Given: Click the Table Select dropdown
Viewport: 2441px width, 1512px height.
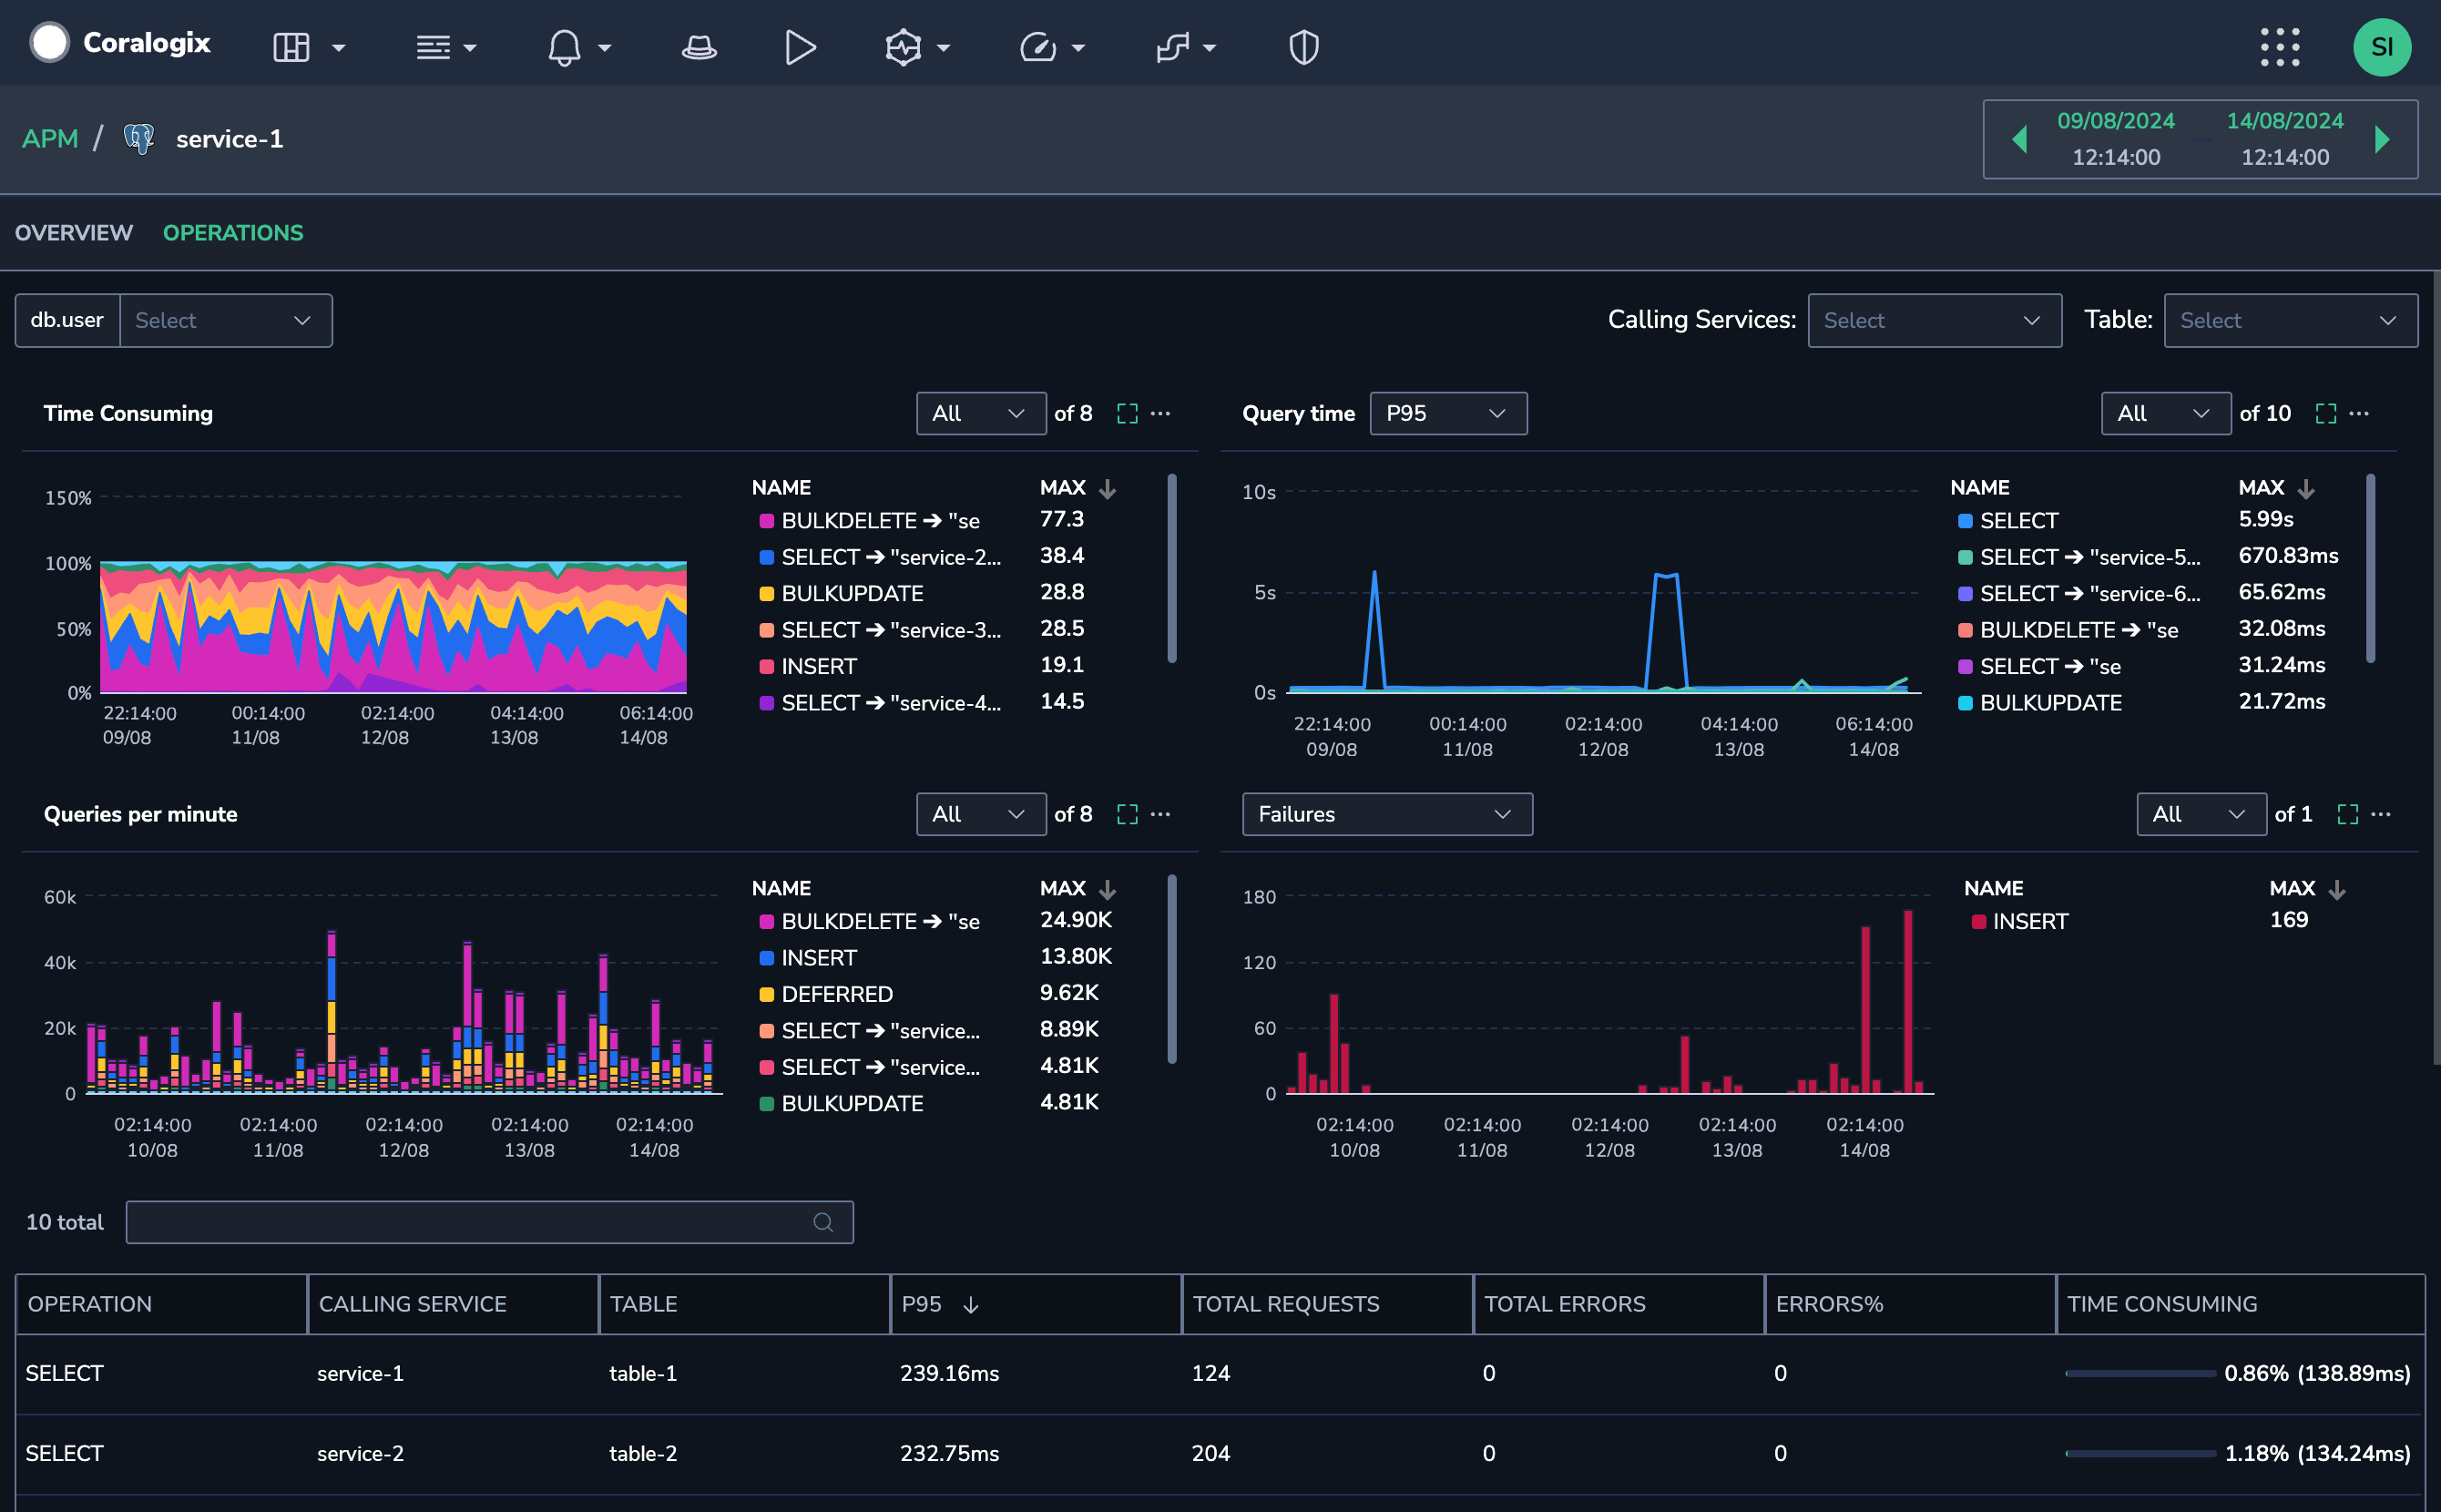Looking at the screenshot, I should pyautogui.click(x=2284, y=319).
